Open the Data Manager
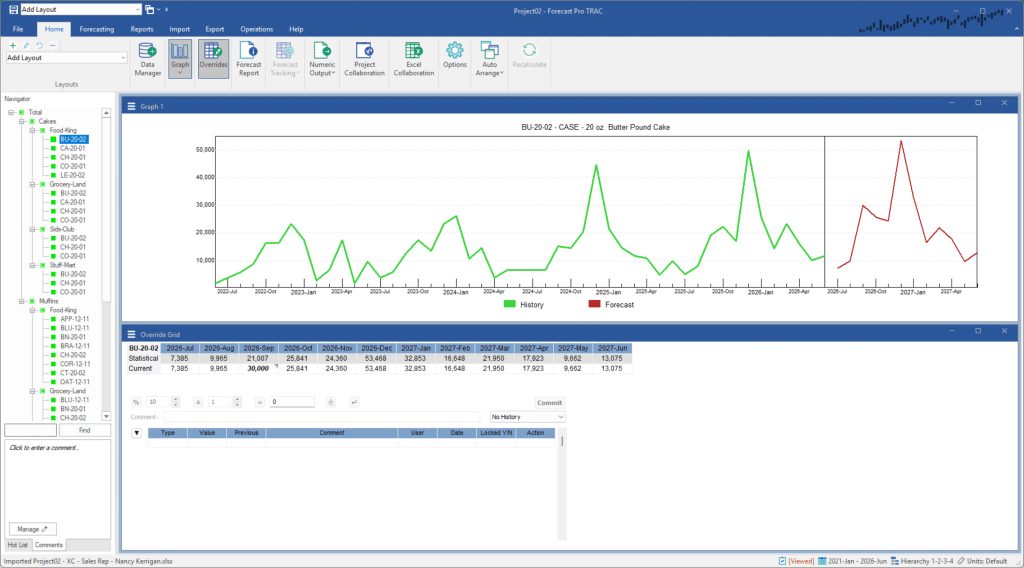 pos(148,58)
